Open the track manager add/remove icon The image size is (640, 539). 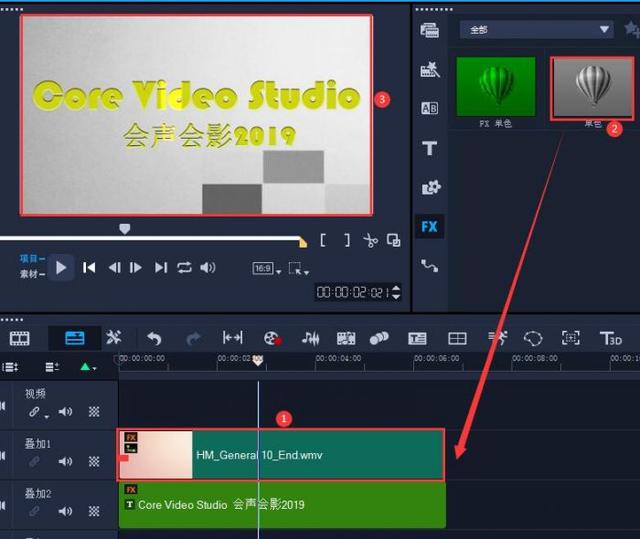[x=52, y=367]
